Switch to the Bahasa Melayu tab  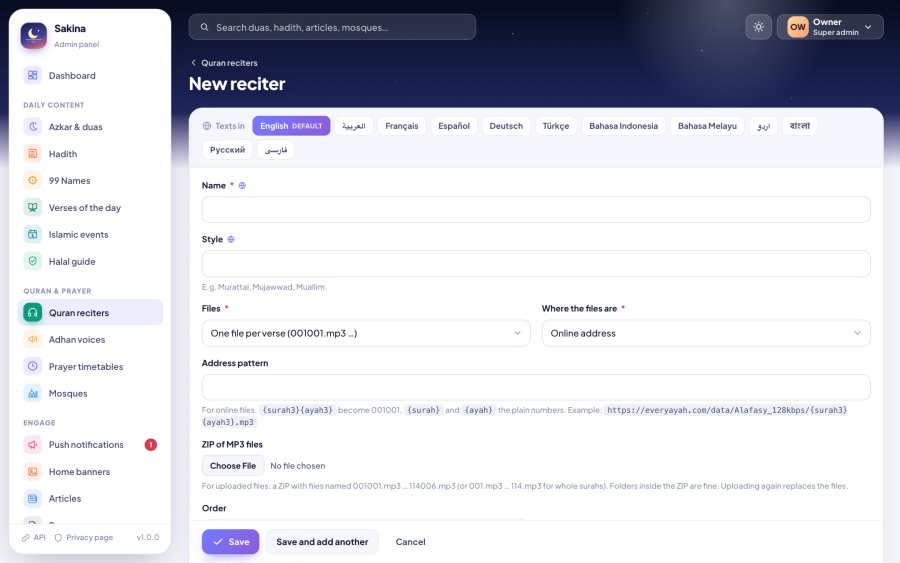[707, 126]
